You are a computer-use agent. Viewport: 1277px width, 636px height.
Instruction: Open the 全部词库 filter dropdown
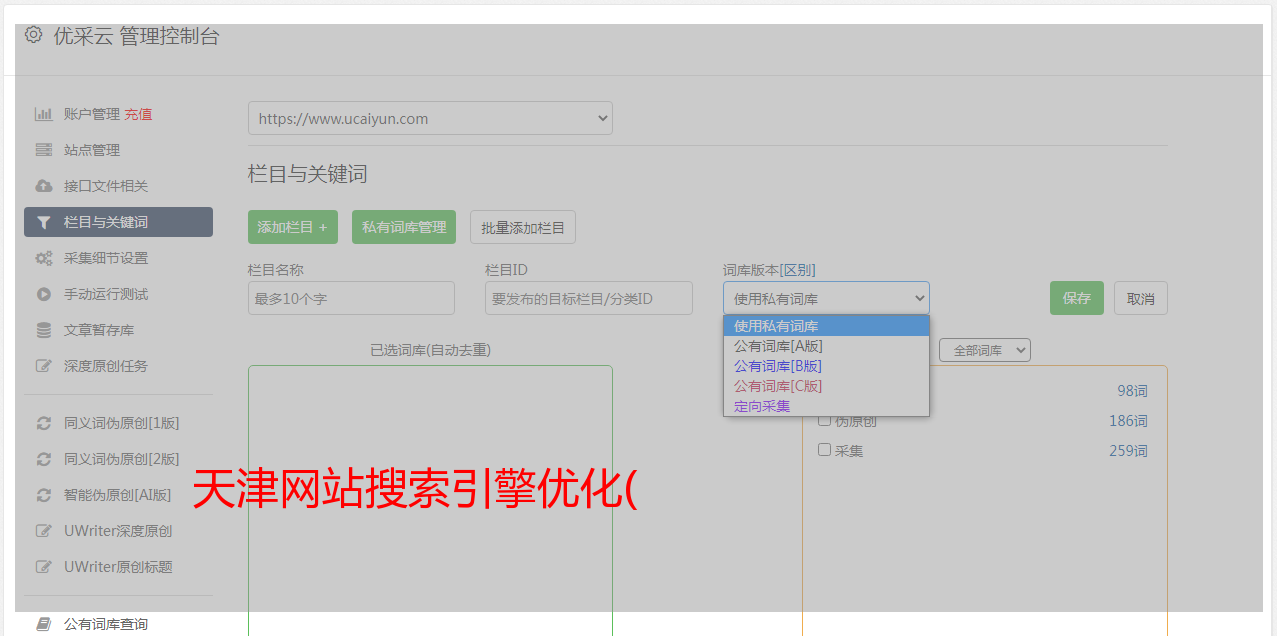click(985, 350)
